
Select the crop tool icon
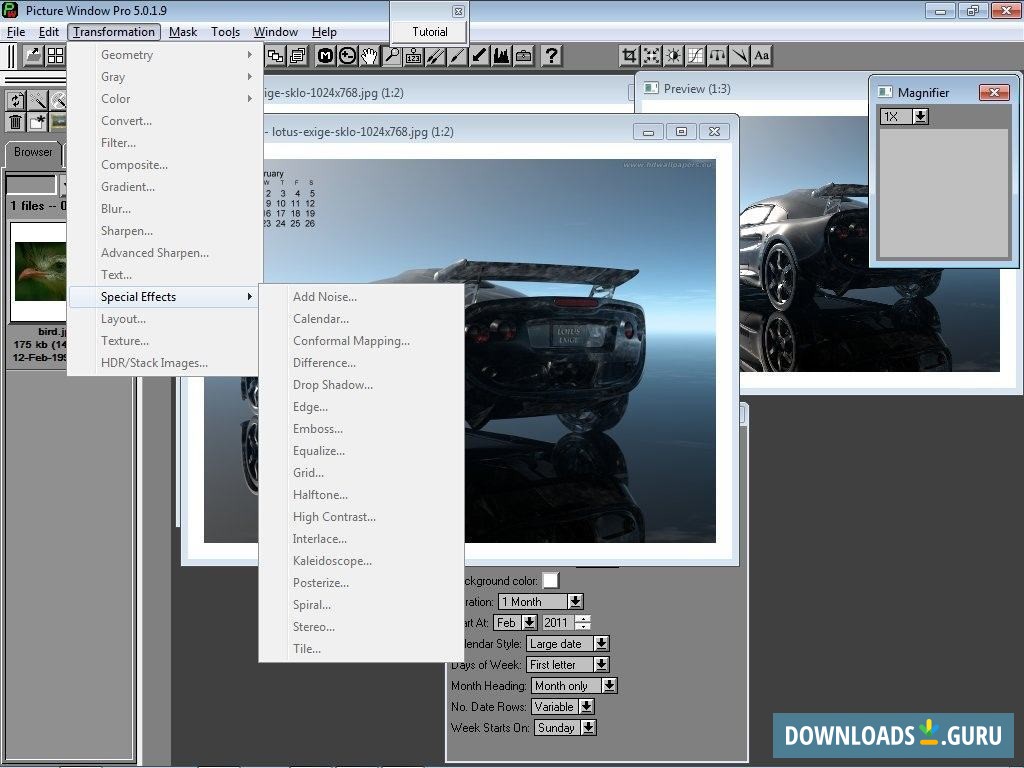tap(629, 56)
